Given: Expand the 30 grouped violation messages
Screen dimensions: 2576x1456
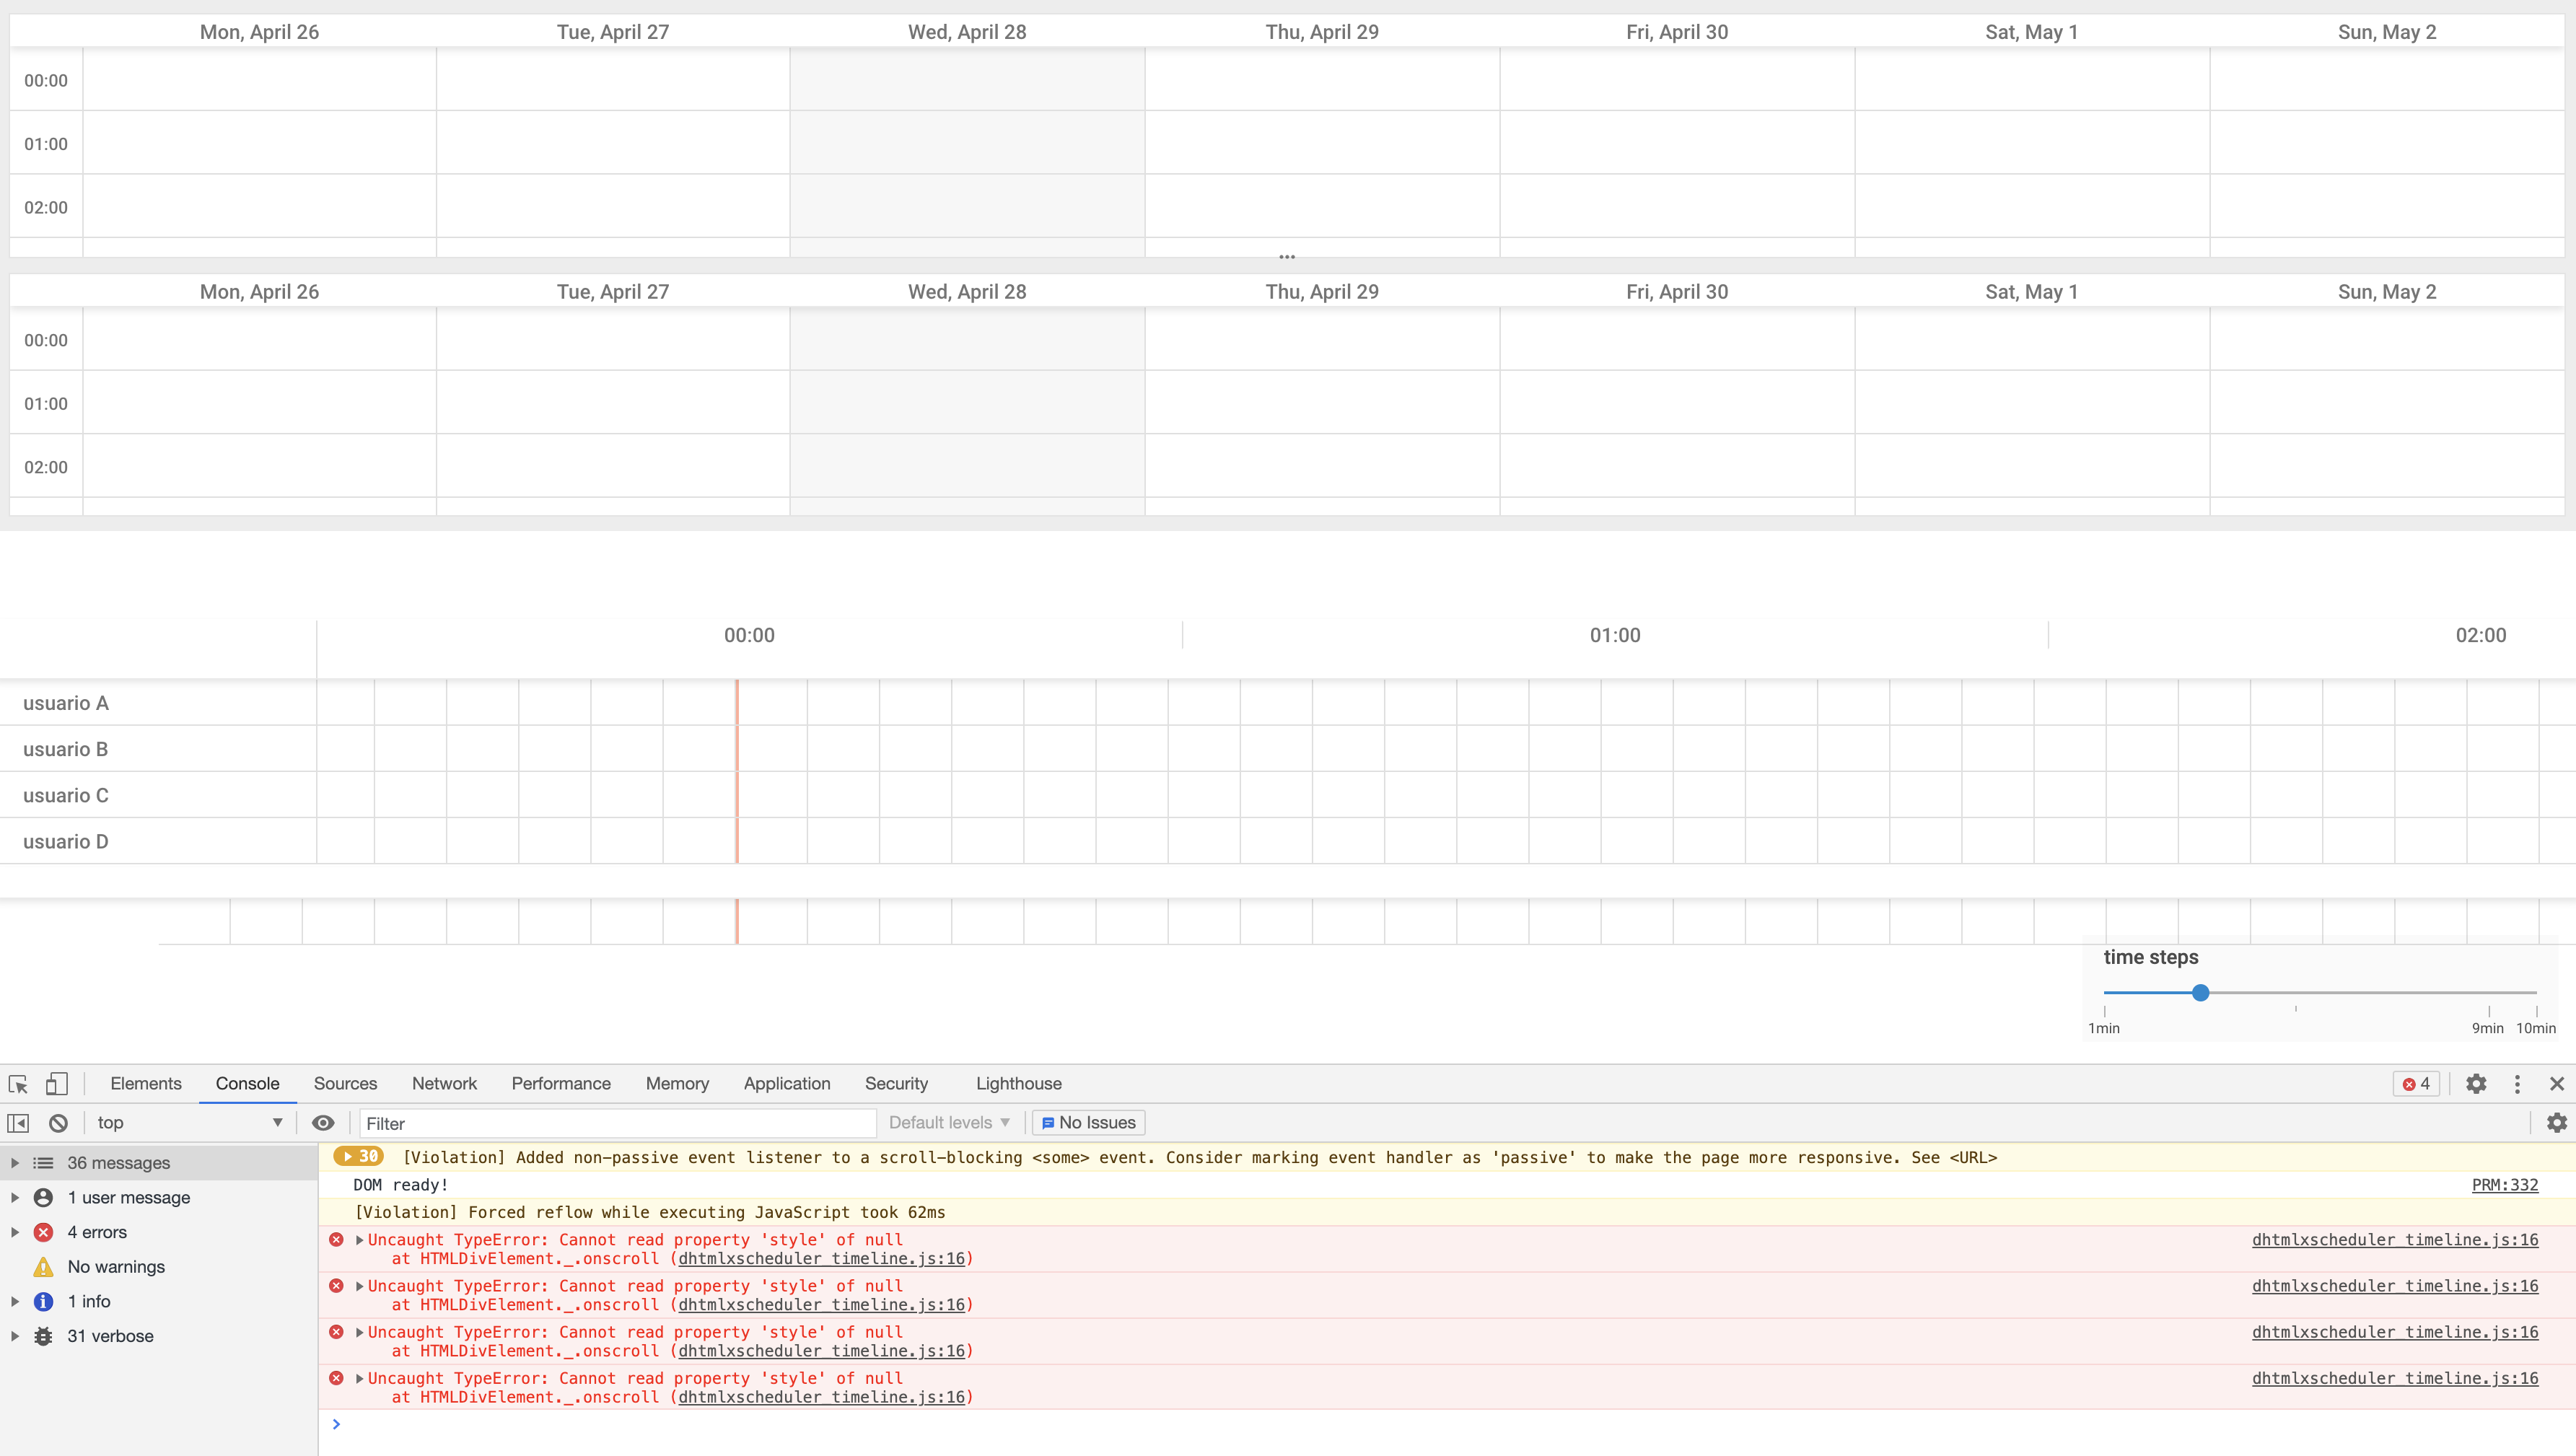Looking at the screenshot, I should click(359, 1156).
